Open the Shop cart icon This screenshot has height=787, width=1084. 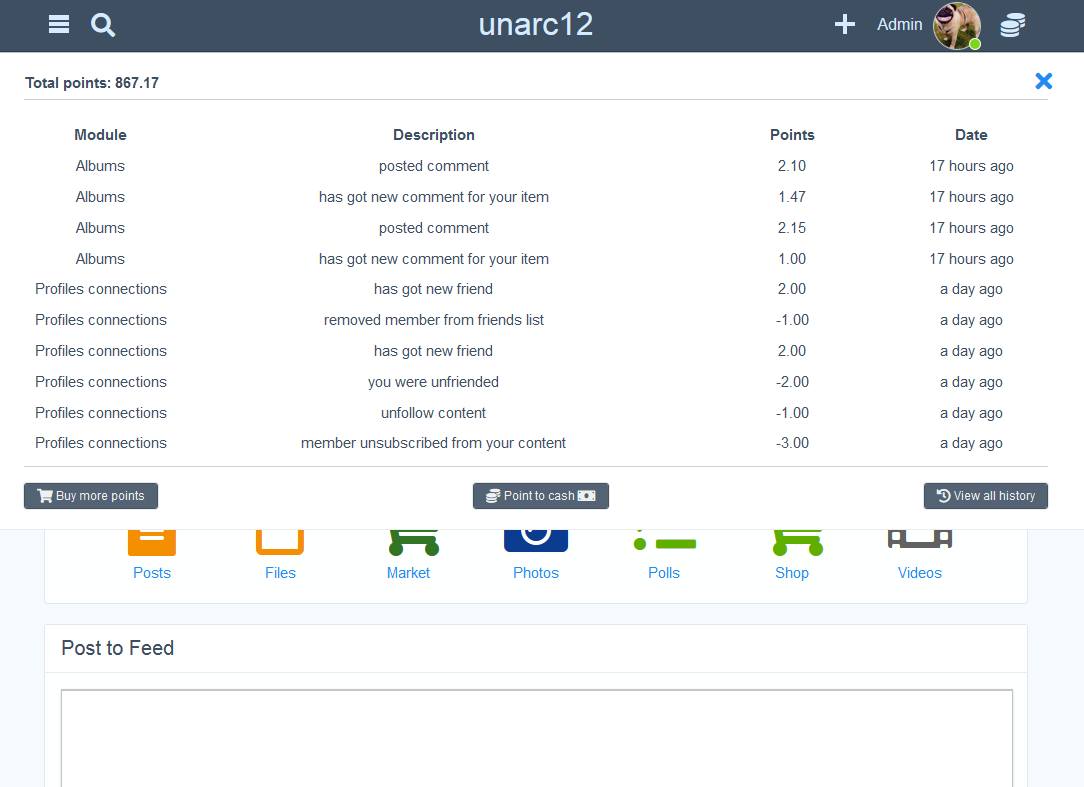click(x=796, y=542)
